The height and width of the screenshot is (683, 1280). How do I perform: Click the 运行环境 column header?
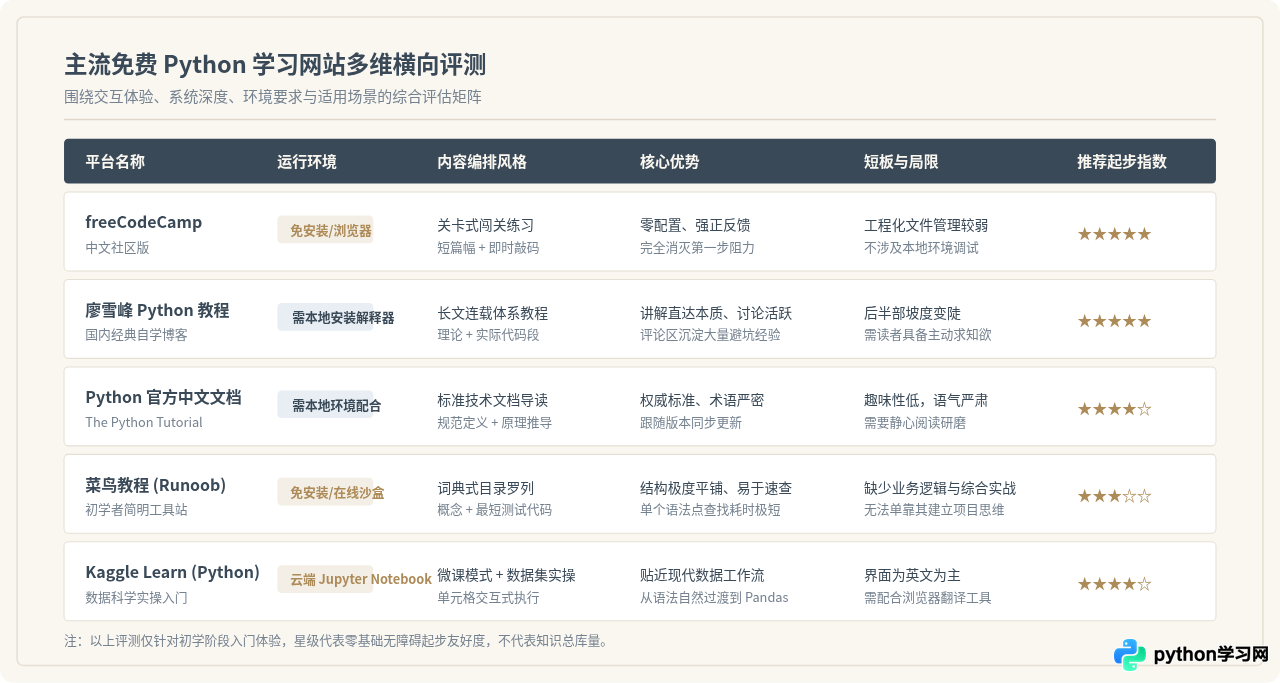coord(307,162)
